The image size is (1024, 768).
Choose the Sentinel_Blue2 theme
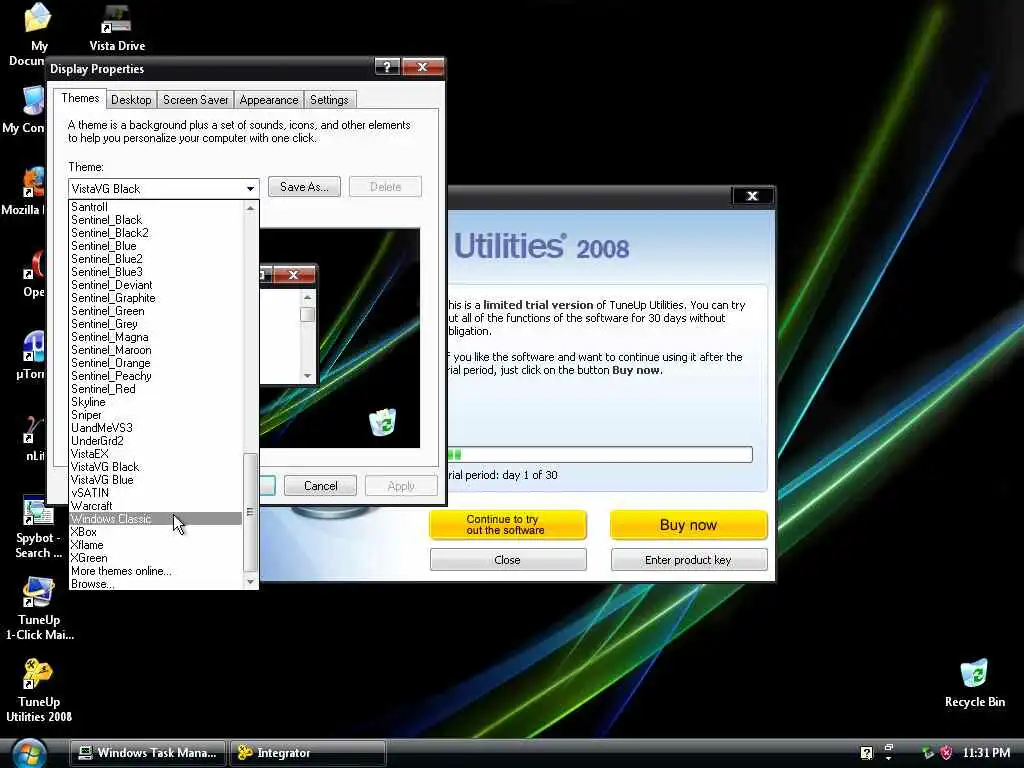[155, 259]
